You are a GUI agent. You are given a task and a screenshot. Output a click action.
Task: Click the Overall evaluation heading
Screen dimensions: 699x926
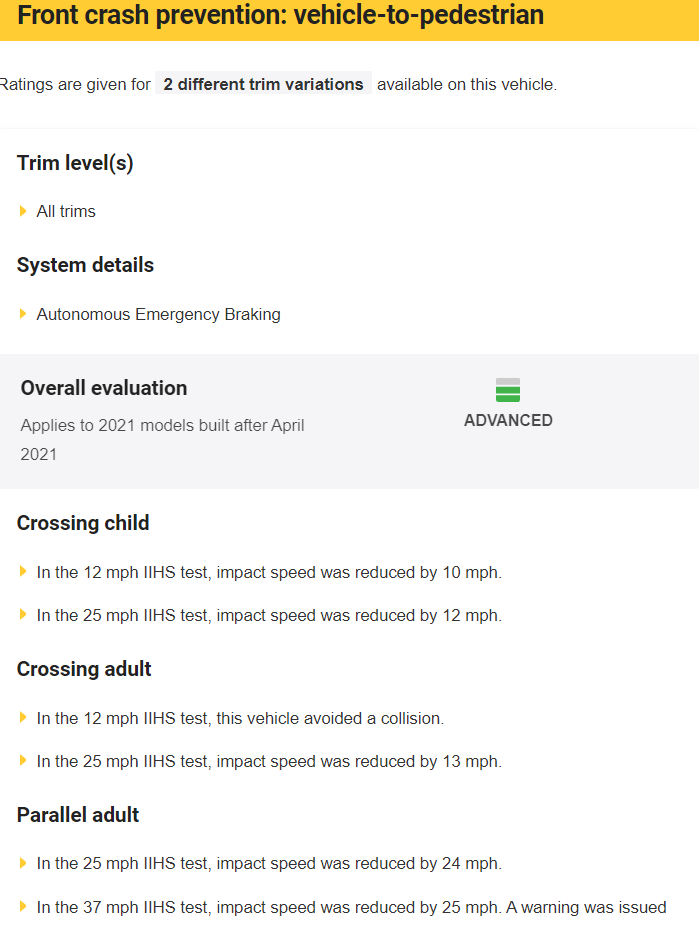click(104, 388)
